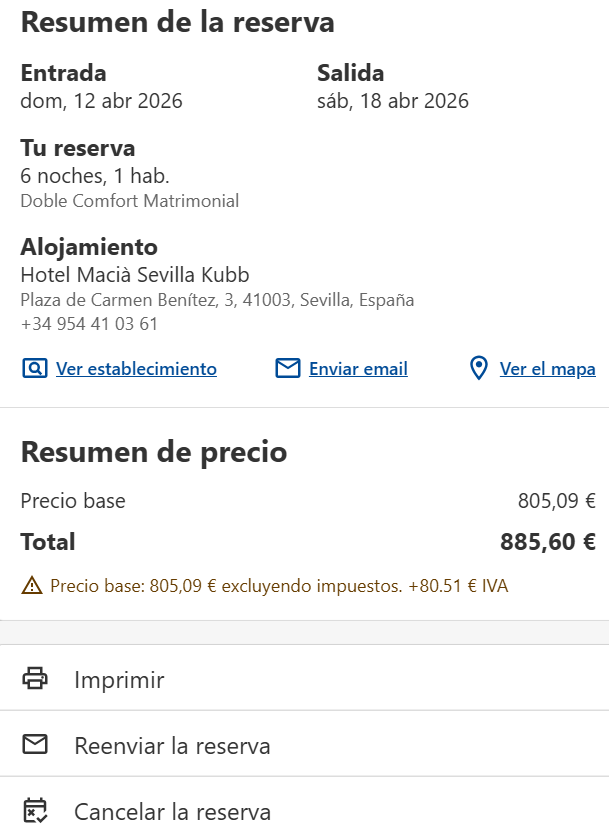
Task: Click the map pin icon
Action: [479, 369]
